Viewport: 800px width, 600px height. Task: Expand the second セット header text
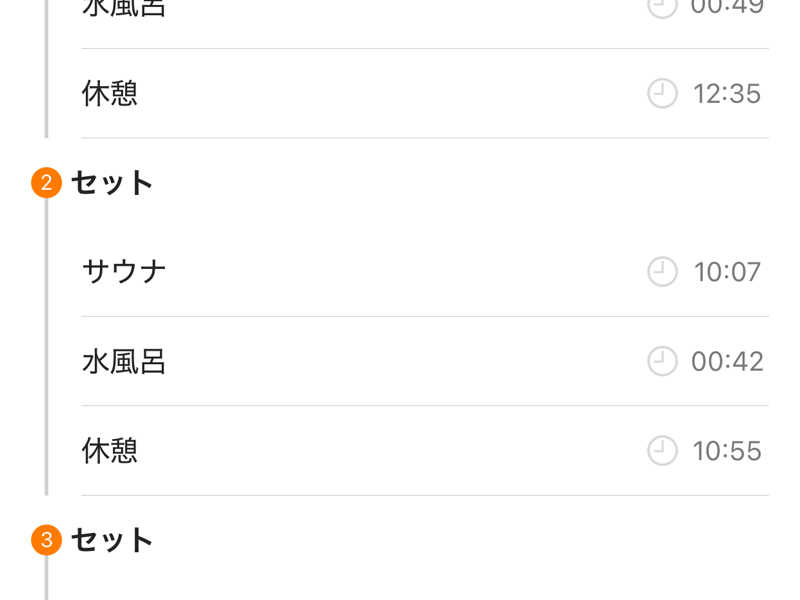(x=112, y=183)
